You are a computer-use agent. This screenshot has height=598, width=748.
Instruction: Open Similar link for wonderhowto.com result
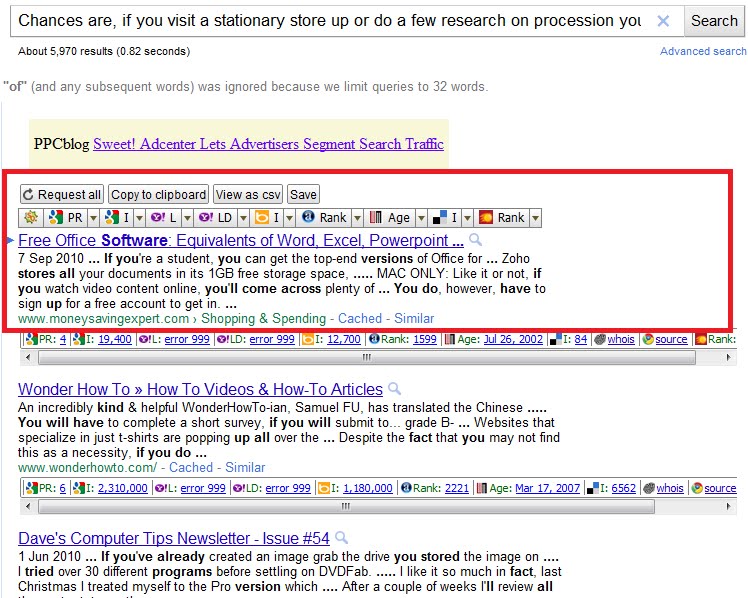click(245, 467)
